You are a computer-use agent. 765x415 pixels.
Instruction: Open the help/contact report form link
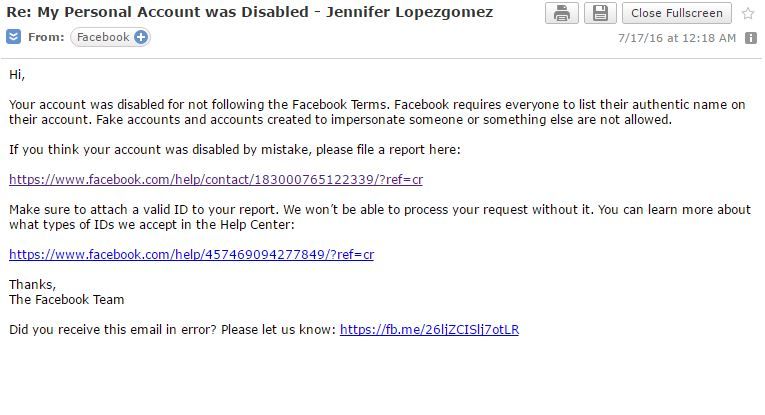point(216,179)
